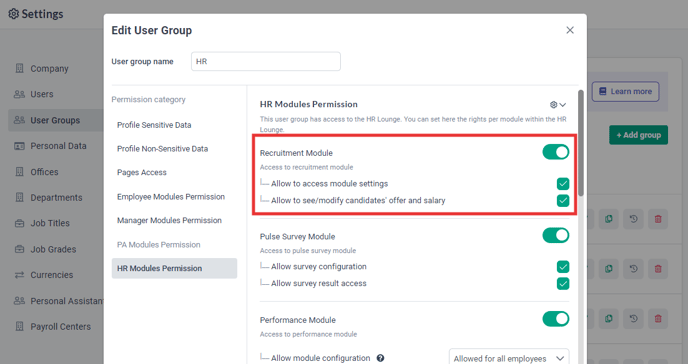Viewport: 688px width, 364px height.
Task: Click the Job Titles briefcase icon
Action: pos(19,223)
